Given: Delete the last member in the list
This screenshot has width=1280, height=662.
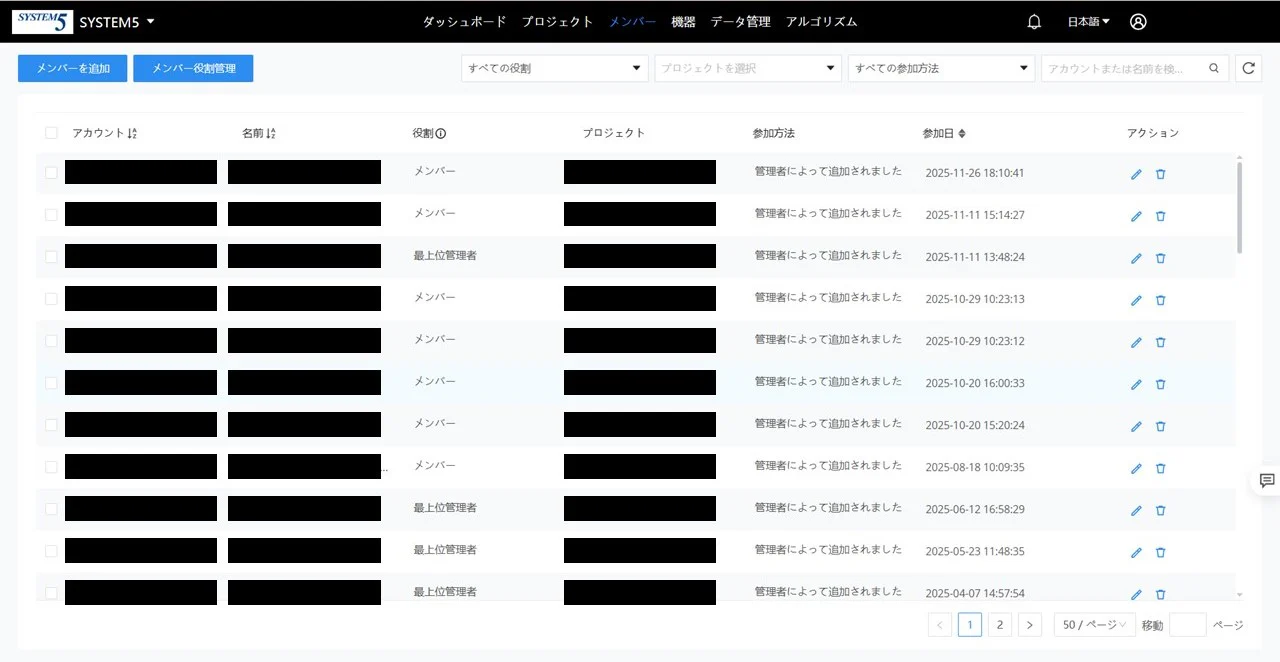Looking at the screenshot, I should click(x=1160, y=594).
